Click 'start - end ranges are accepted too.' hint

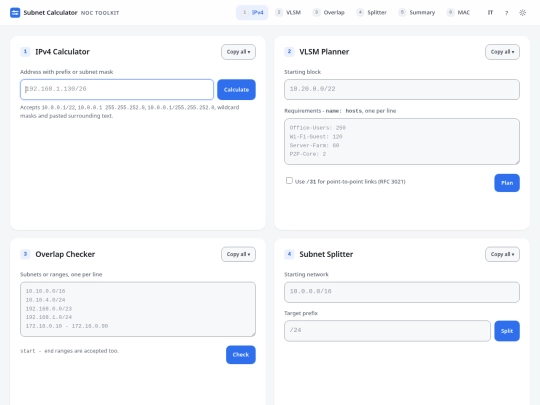coord(69,351)
